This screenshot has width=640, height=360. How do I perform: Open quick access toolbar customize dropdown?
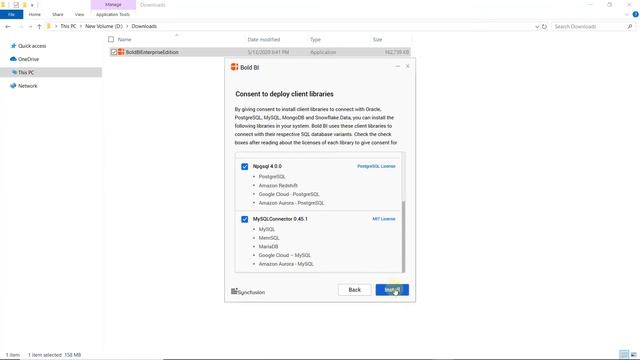click(32, 5)
